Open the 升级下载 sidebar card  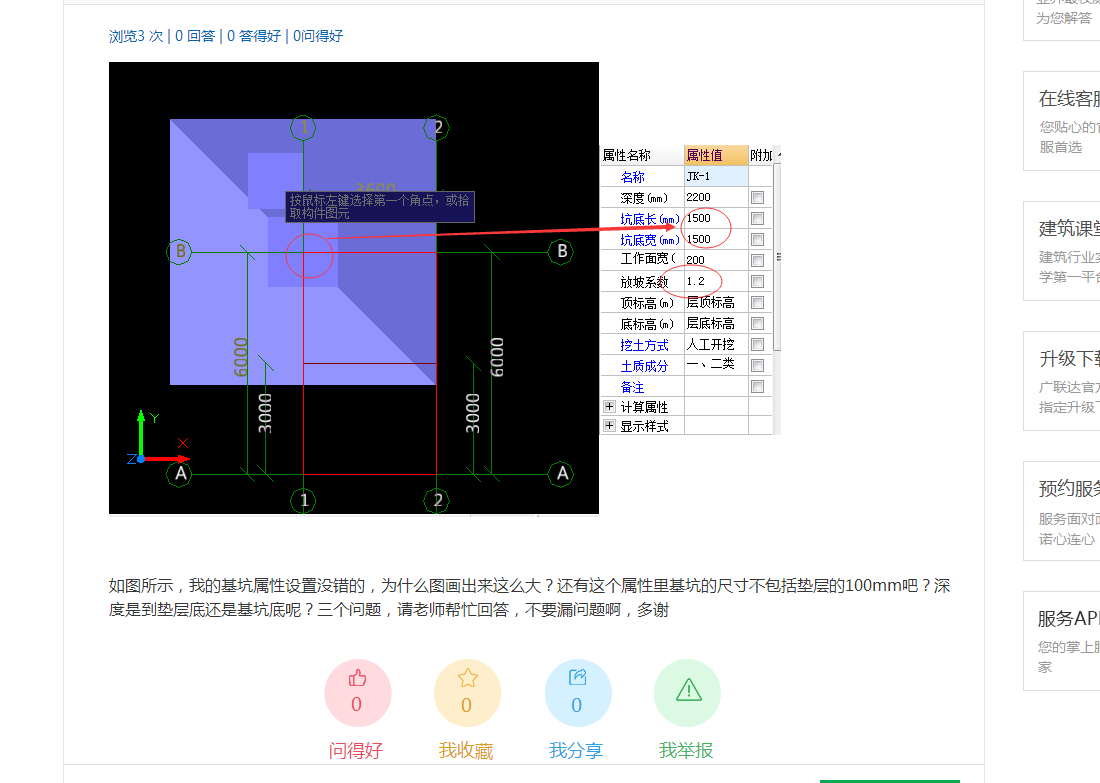tap(1061, 381)
